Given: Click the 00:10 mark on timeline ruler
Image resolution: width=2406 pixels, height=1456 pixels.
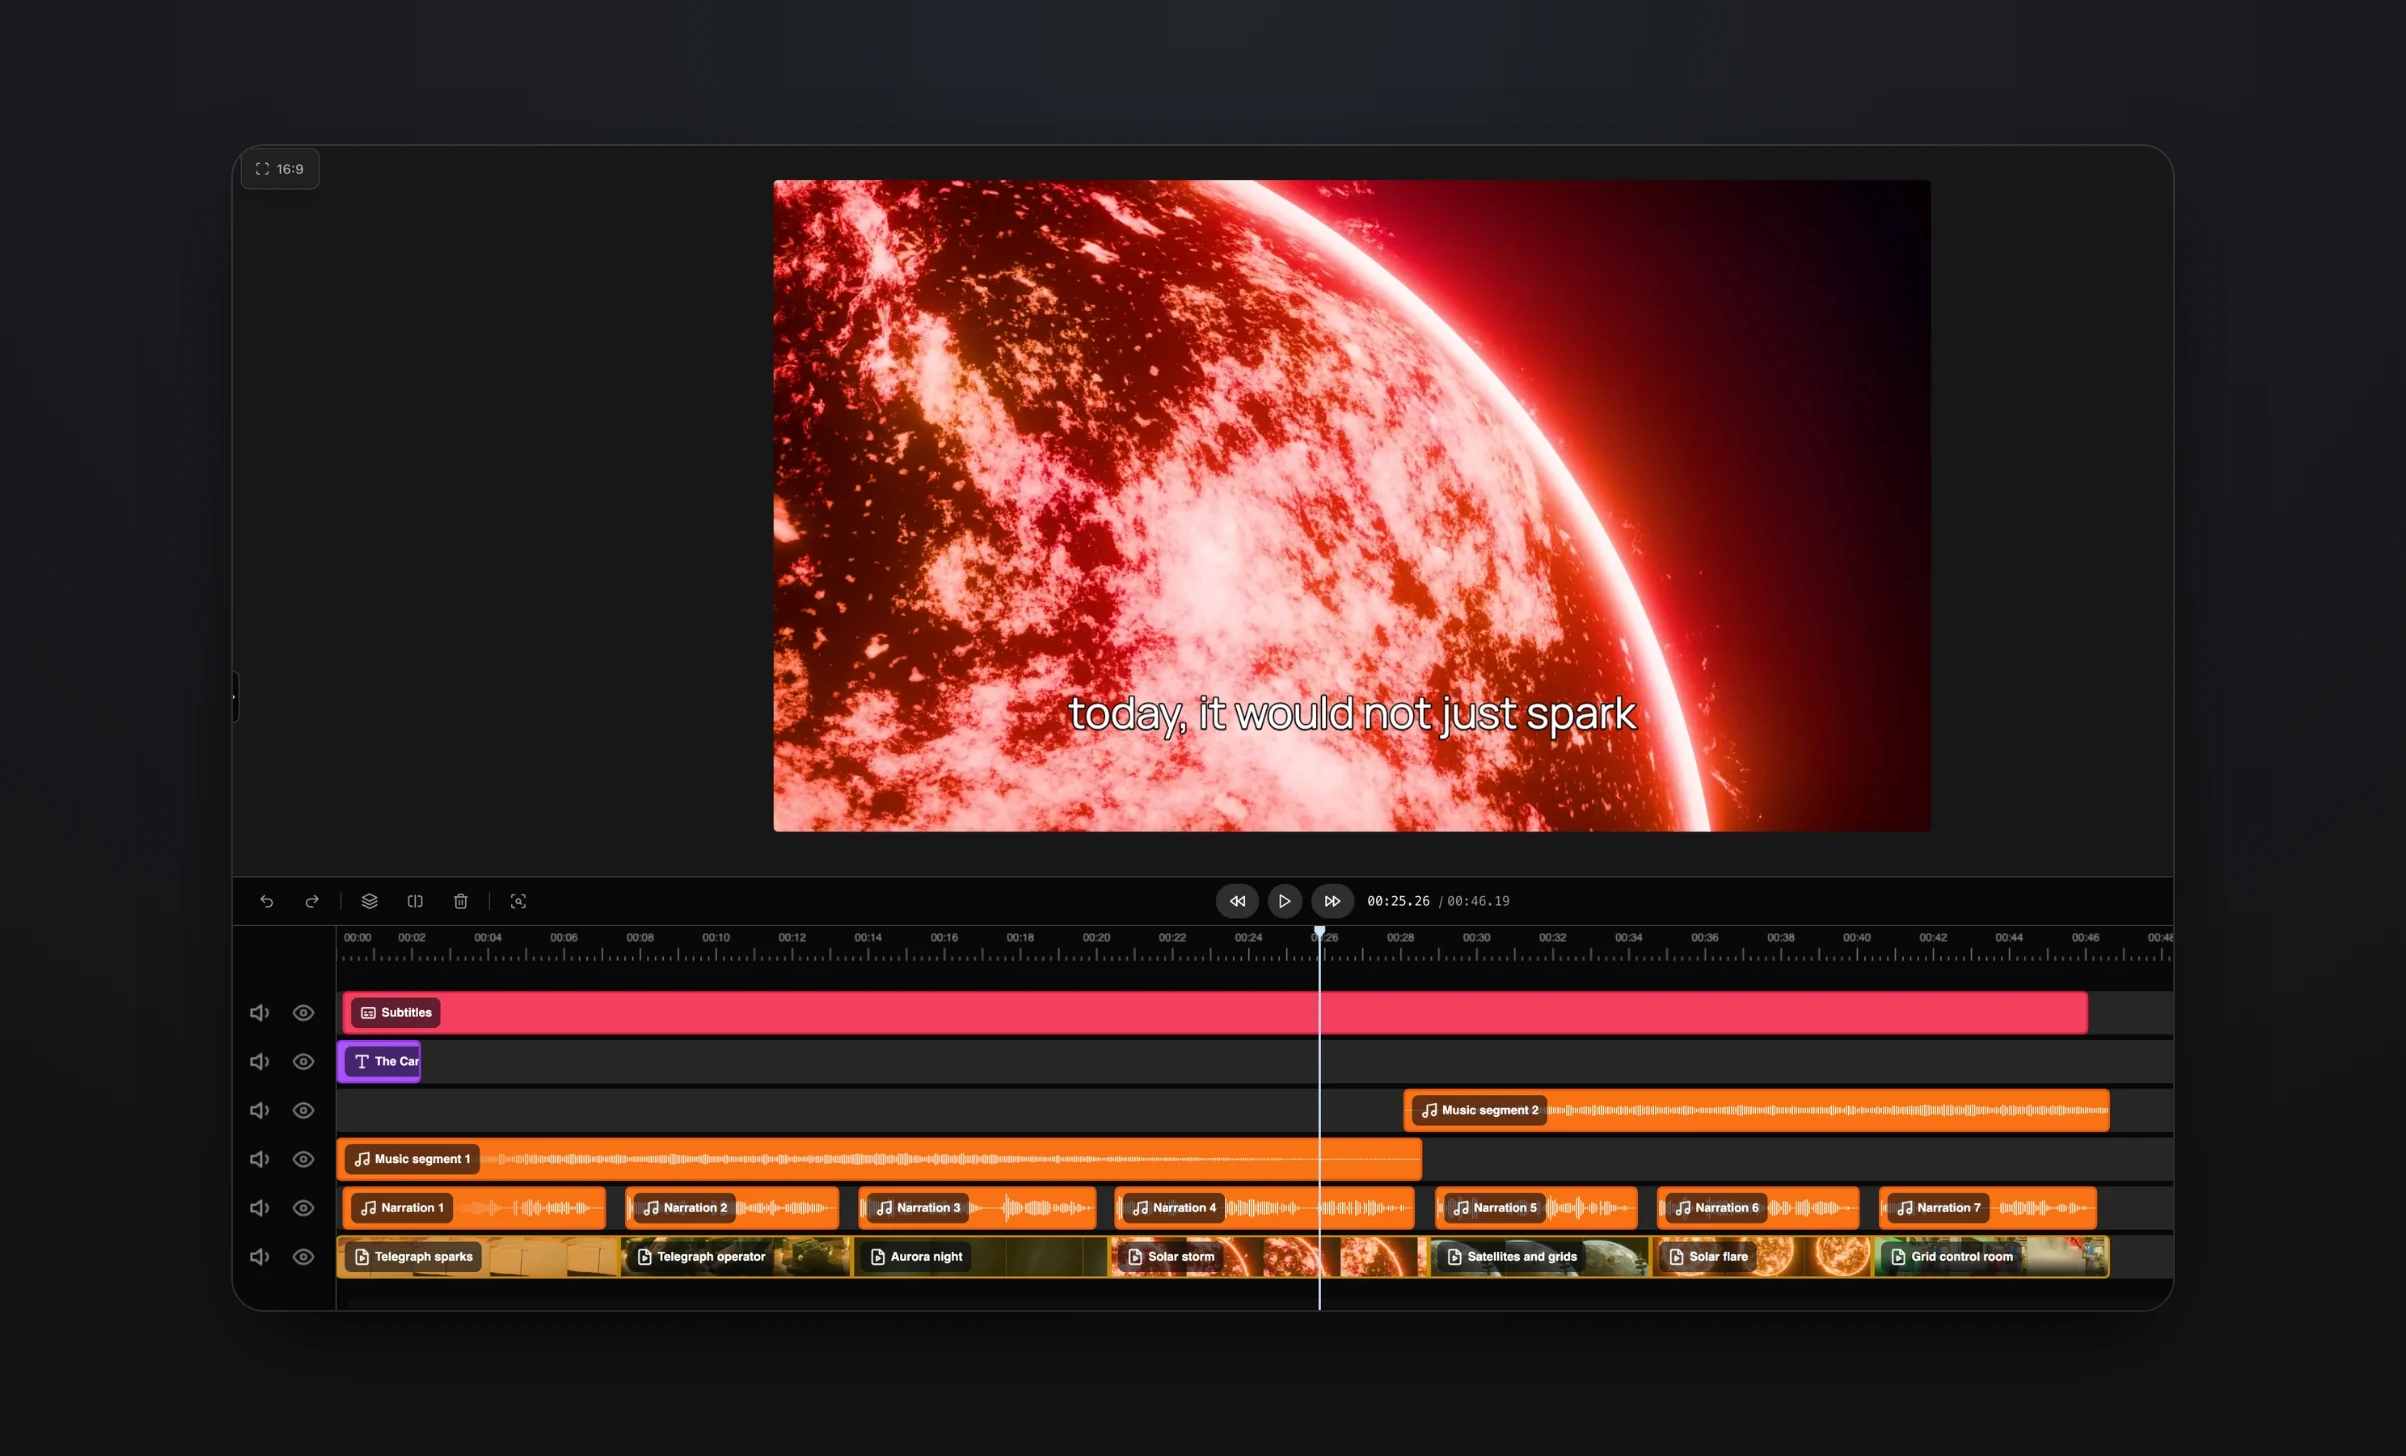Looking at the screenshot, I should click(716, 938).
